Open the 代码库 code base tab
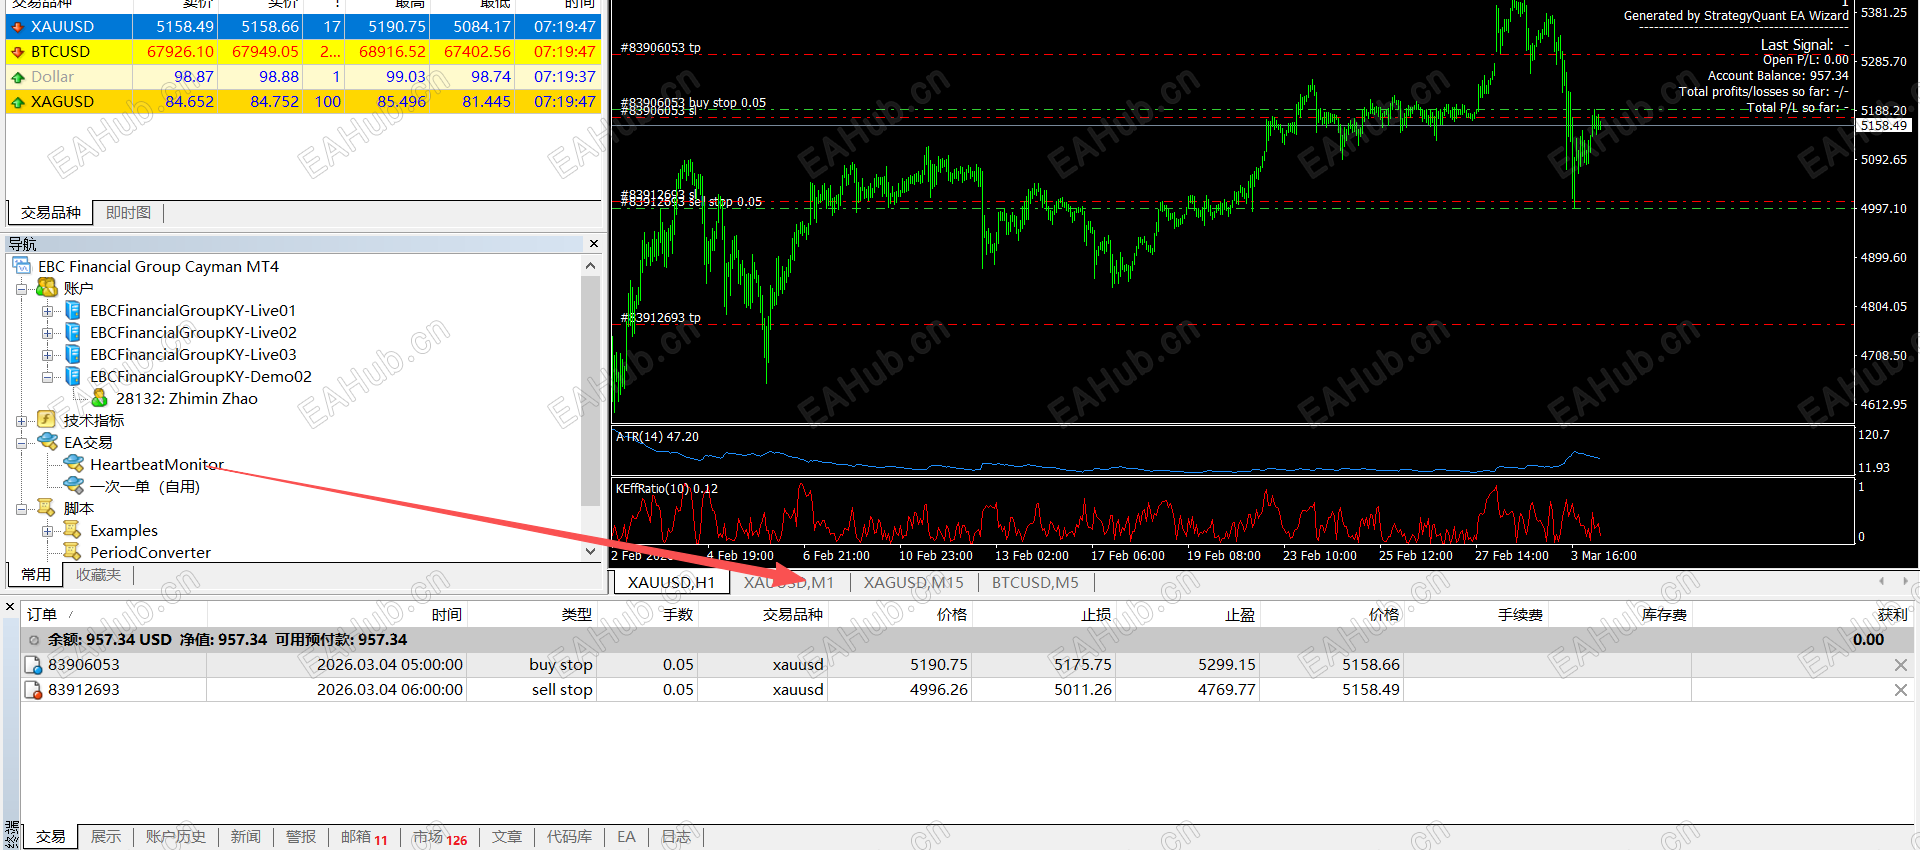Screen dimensions: 1920x850 569,837
